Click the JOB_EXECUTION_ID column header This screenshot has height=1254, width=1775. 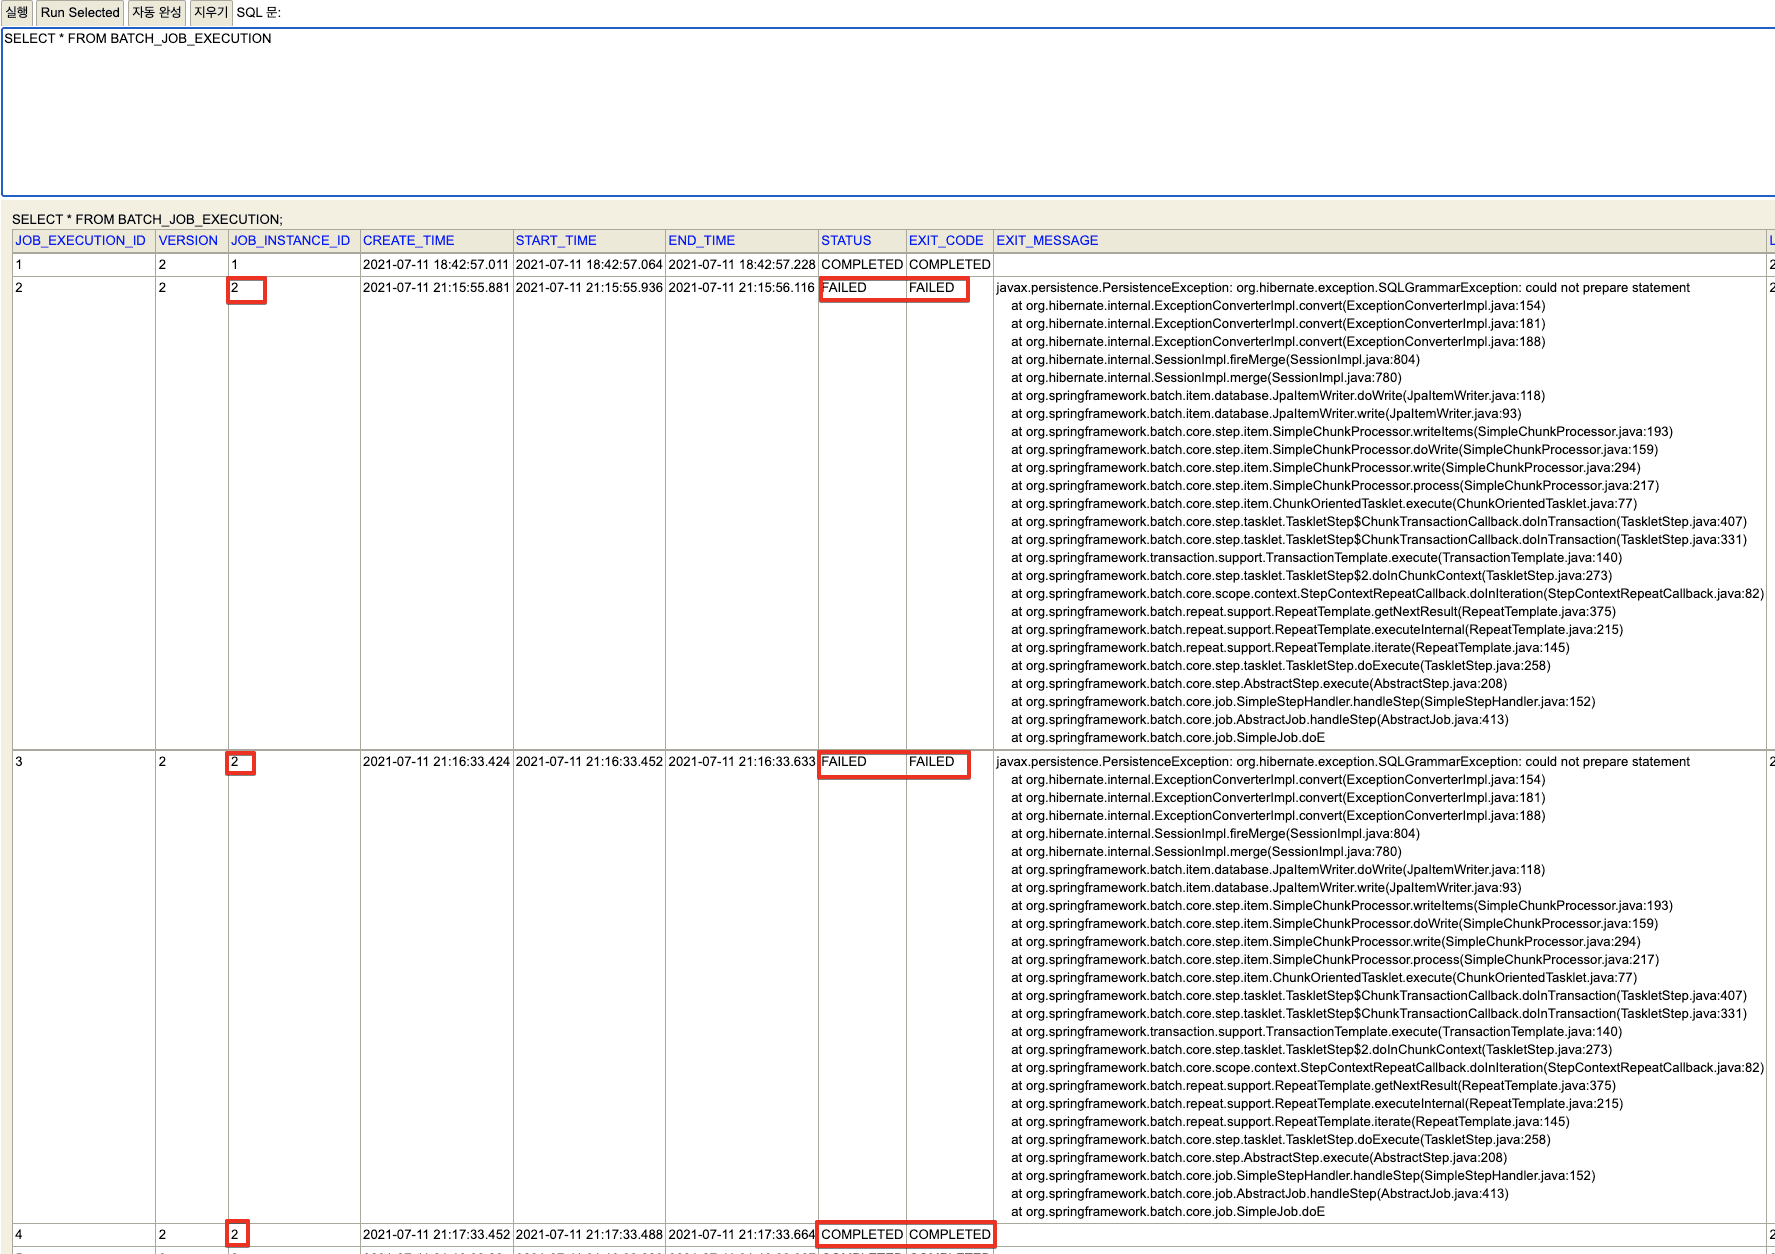pyautogui.click(x=80, y=241)
